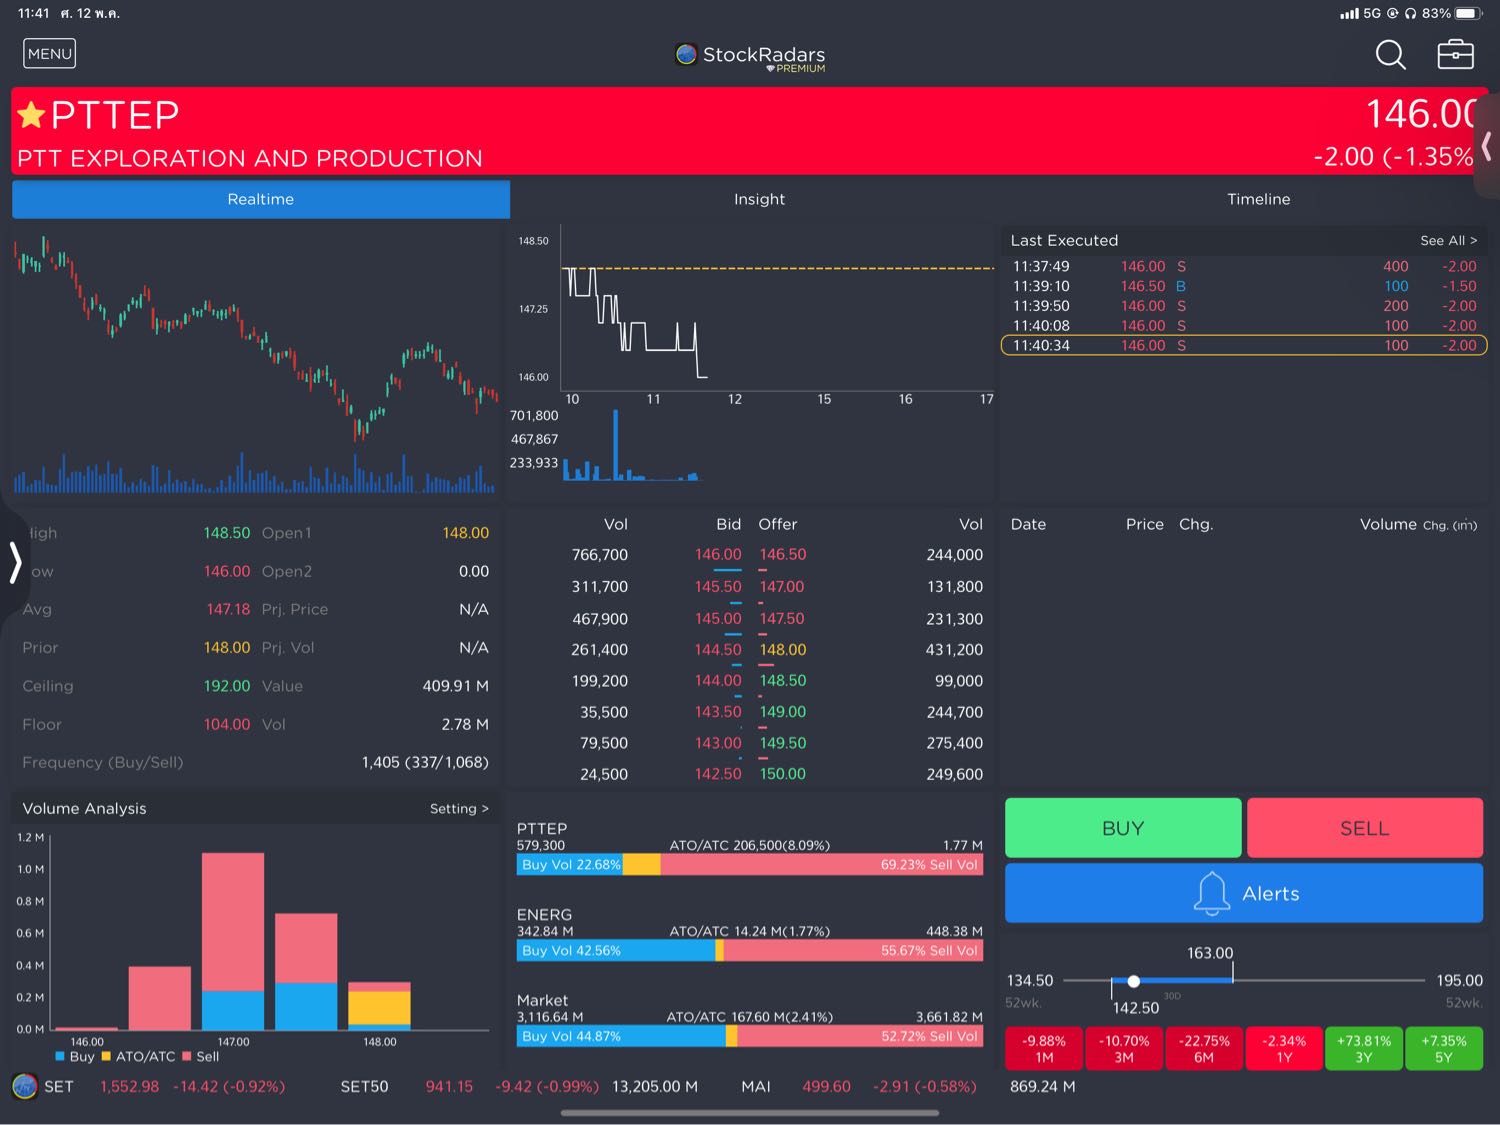Tap the offer volume 431,200
This screenshot has width=1500, height=1125.
click(954, 650)
